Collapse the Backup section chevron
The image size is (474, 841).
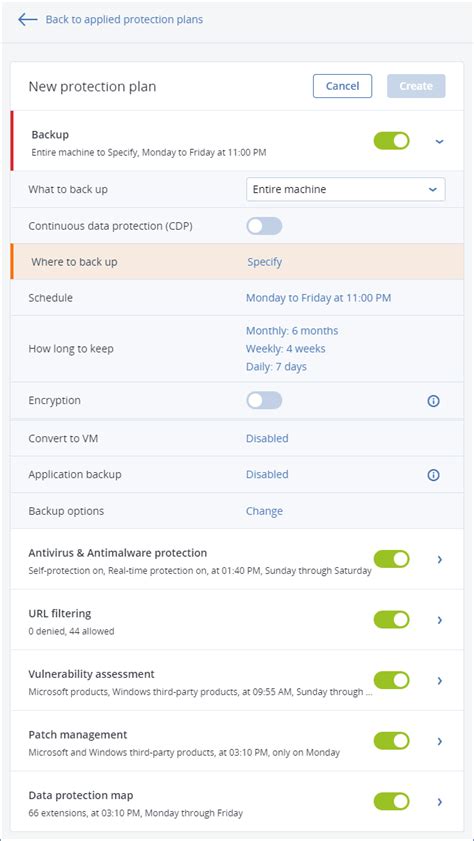440,142
